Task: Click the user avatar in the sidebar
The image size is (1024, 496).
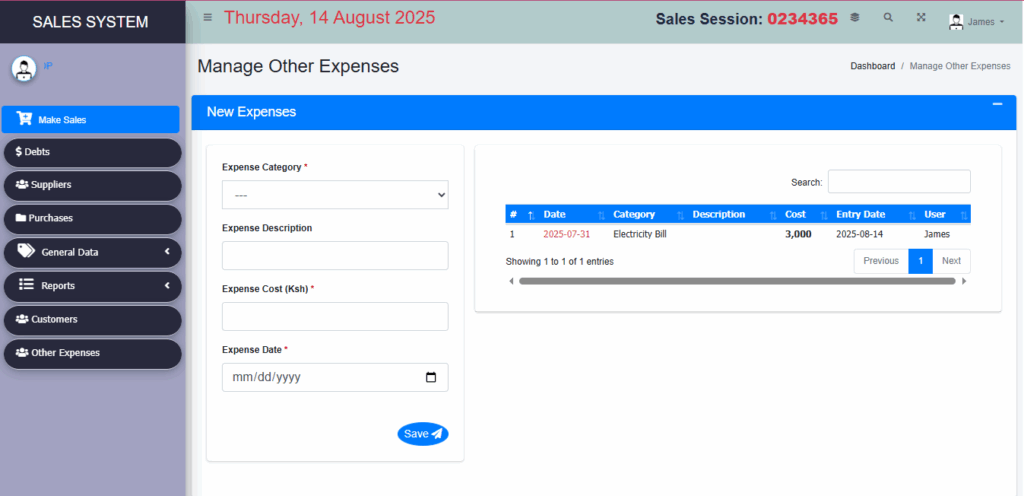Action: click(x=24, y=69)
